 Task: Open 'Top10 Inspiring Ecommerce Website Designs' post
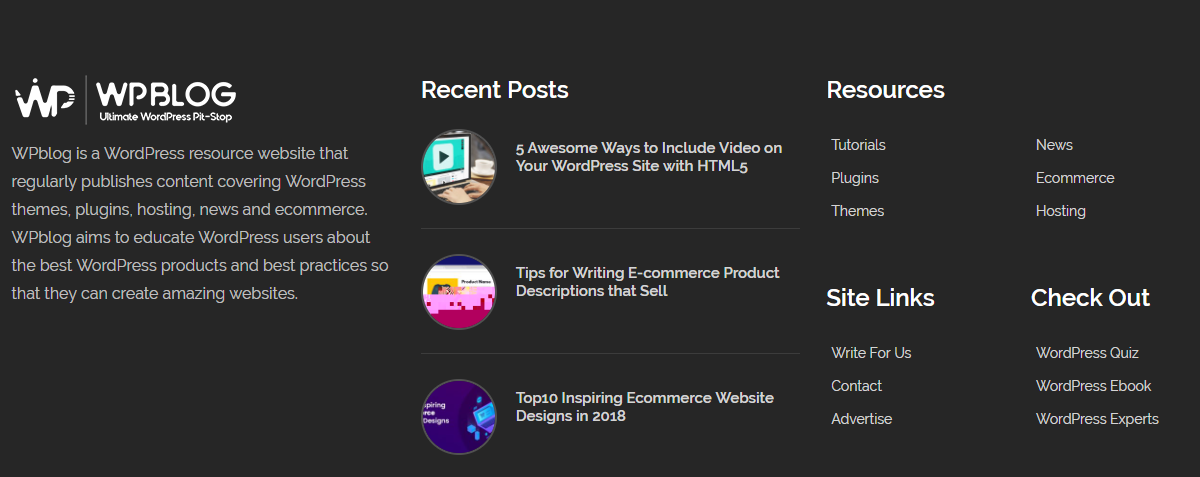click(x=645, y=407)
